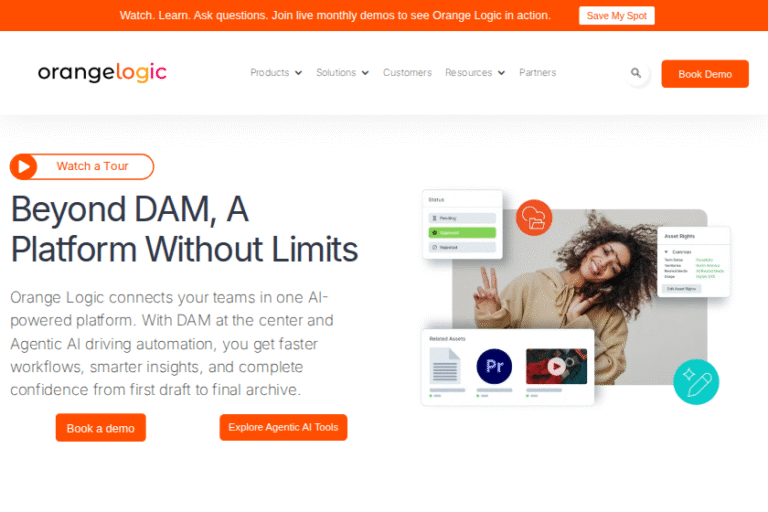The width and height of the screenshot is (768, 512).
Task: Click the play icon beside Watch a Tour
Action: point(23,167)
